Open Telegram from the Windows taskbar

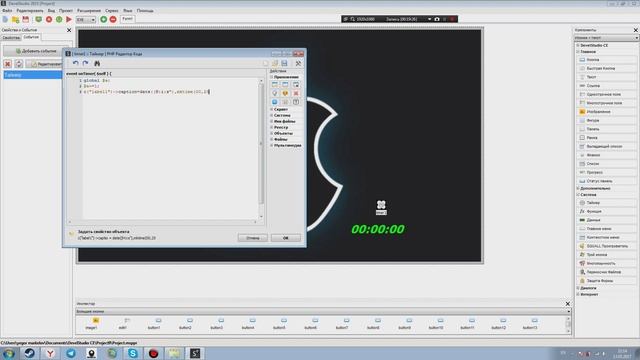click(x=71, y=353)
